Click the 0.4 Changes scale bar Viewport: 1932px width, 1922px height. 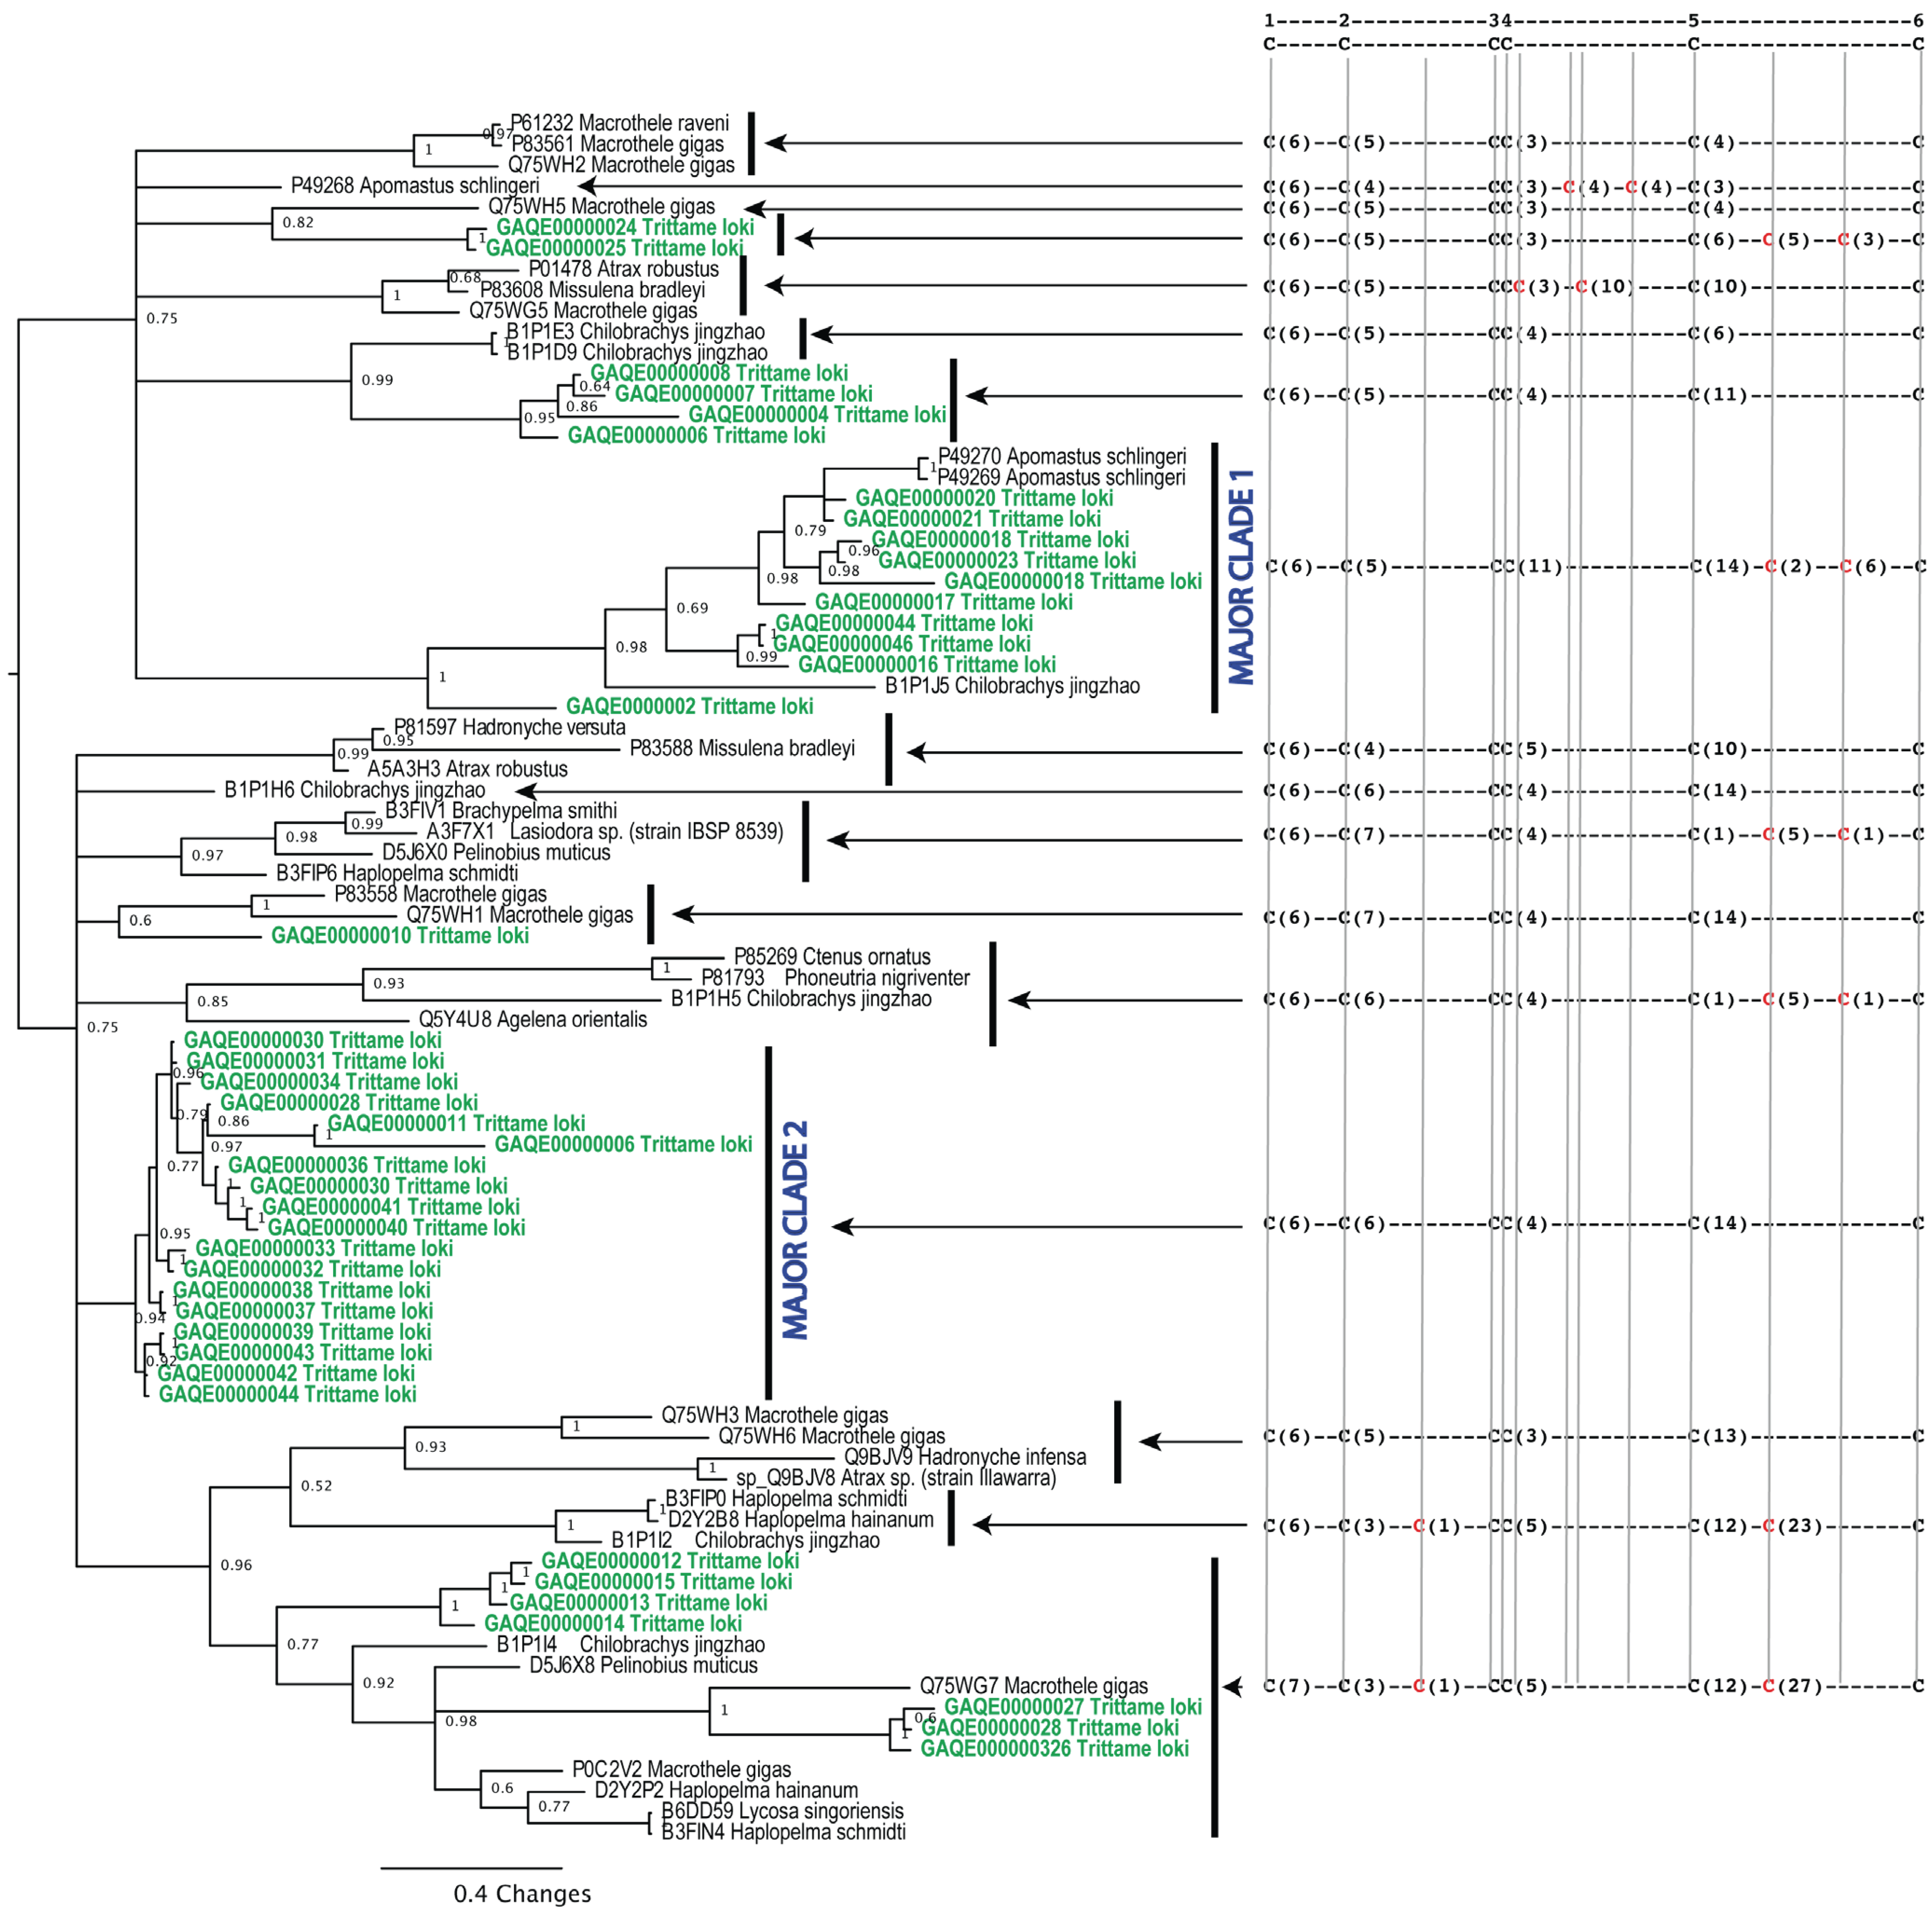[471, 1867]
